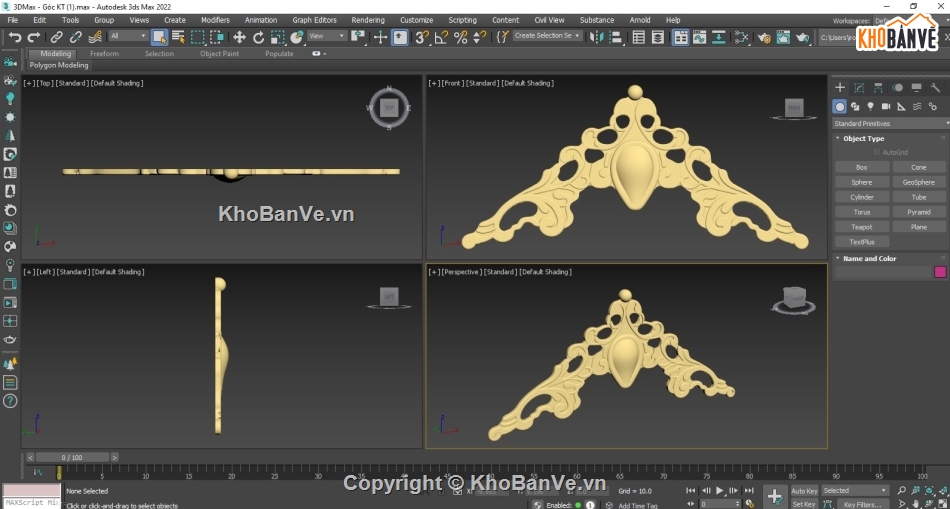Create a Sphere primitive

[x=862, y=182]
